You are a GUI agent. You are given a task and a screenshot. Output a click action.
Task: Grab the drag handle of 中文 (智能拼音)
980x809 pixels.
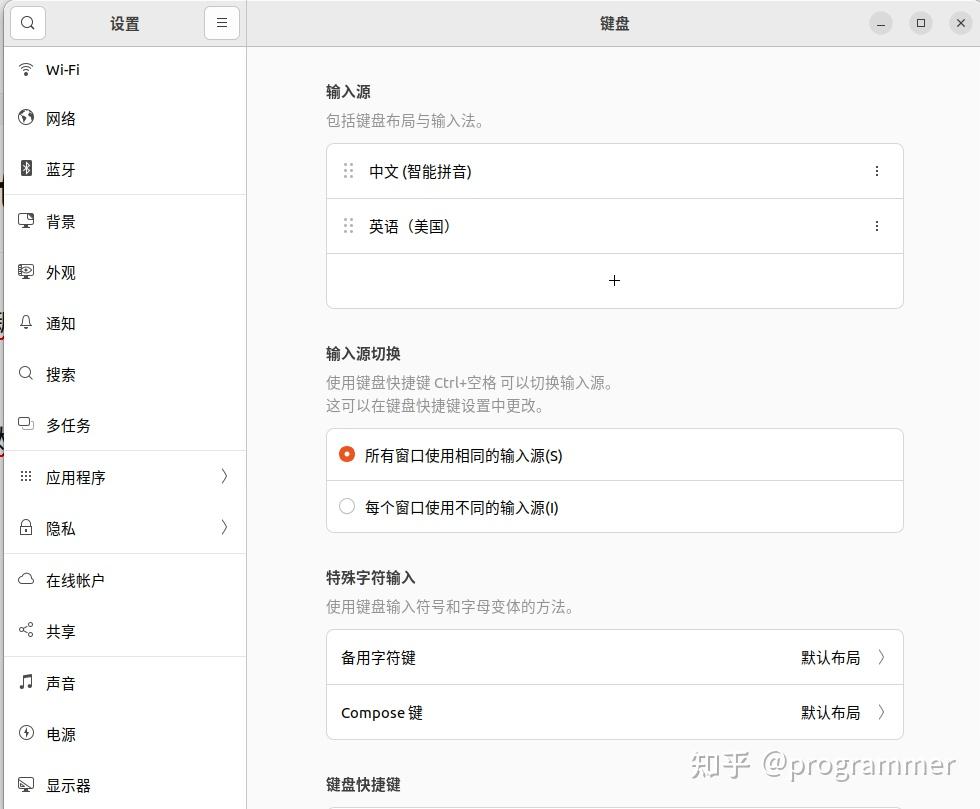(348, 171)
